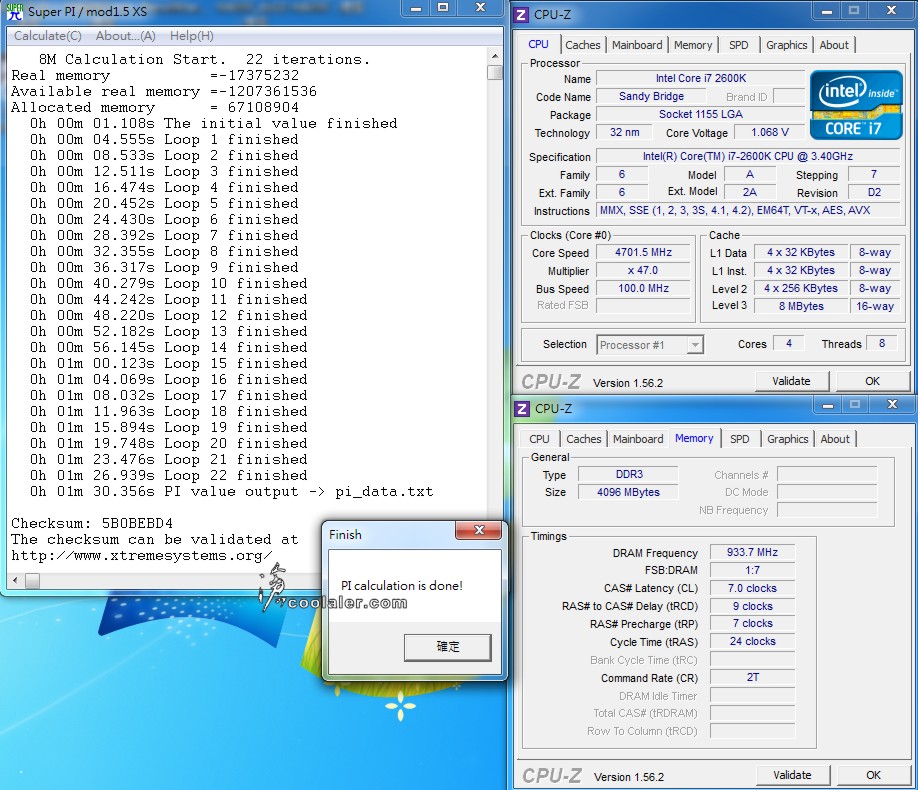Viewport: 918px width, 790px height.
Task: Minimize the lower CPU-Z window
Action: (828, 405)
